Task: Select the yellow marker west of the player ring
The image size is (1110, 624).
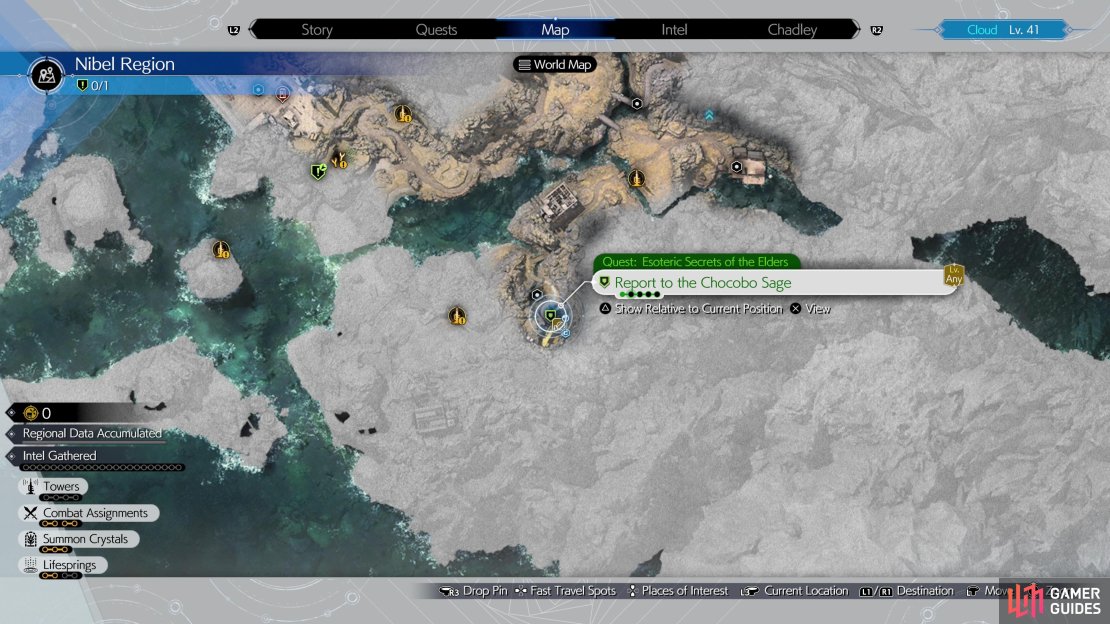Action: coord(457,316)
